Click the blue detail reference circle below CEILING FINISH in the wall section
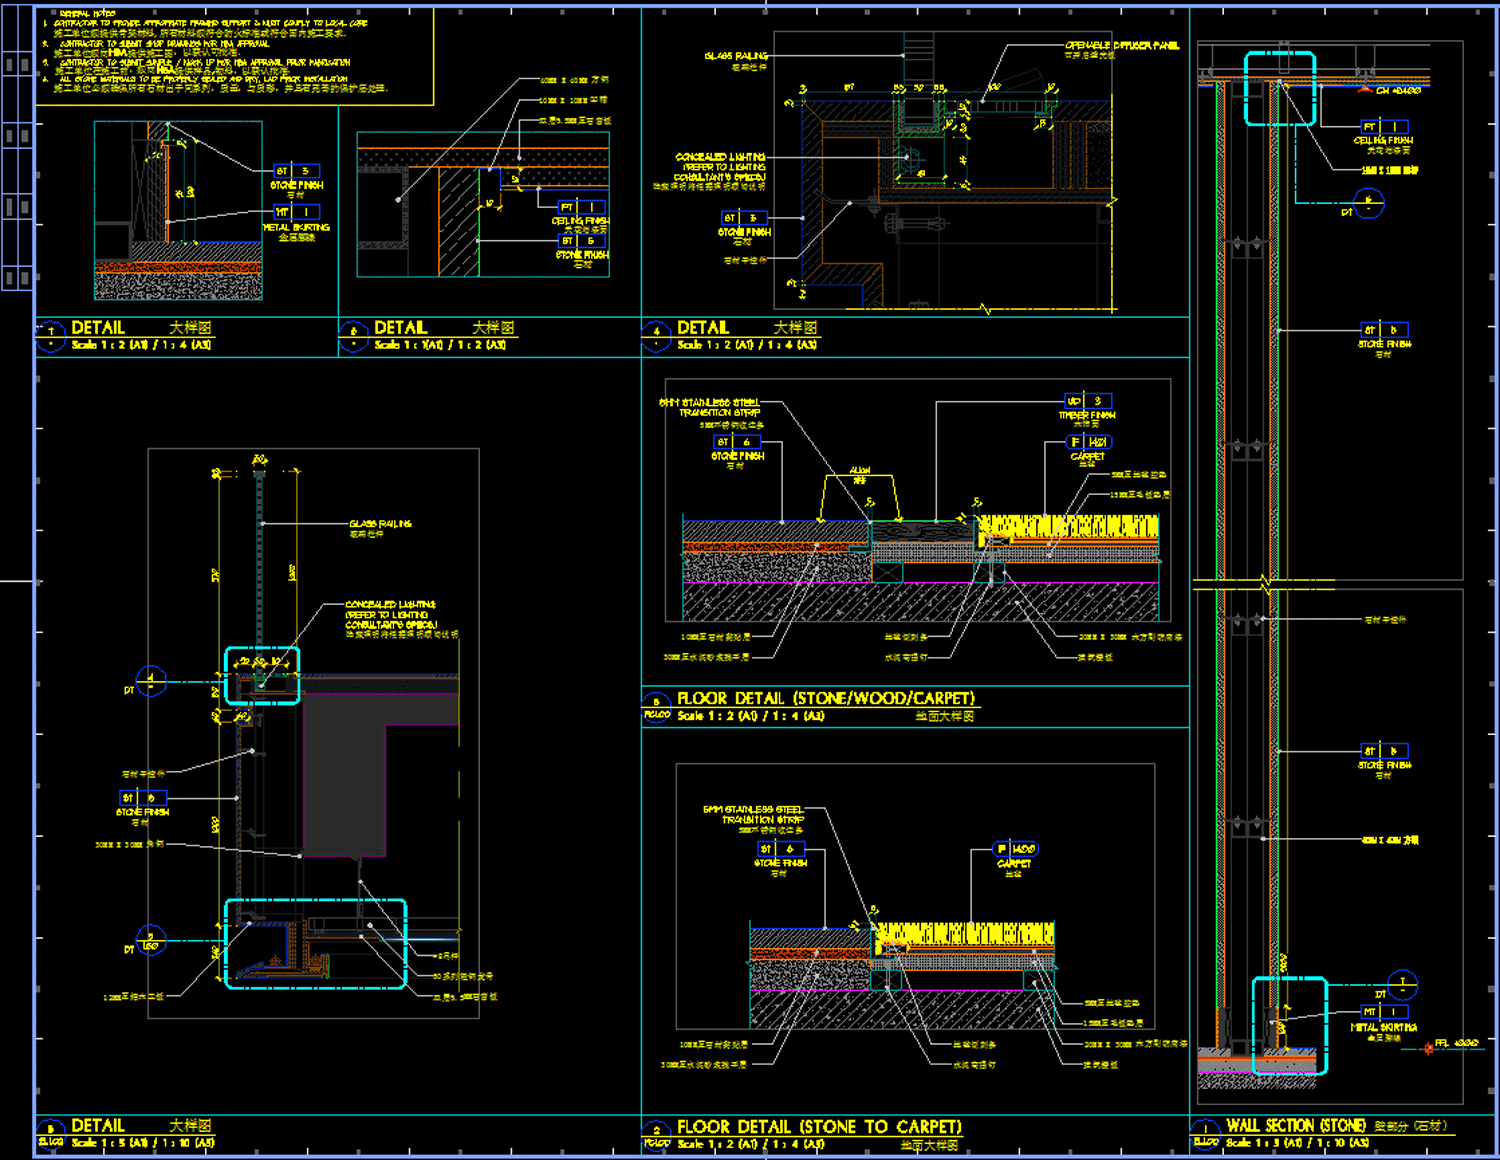The image size is (1500, 1160). click(1369, 204)
